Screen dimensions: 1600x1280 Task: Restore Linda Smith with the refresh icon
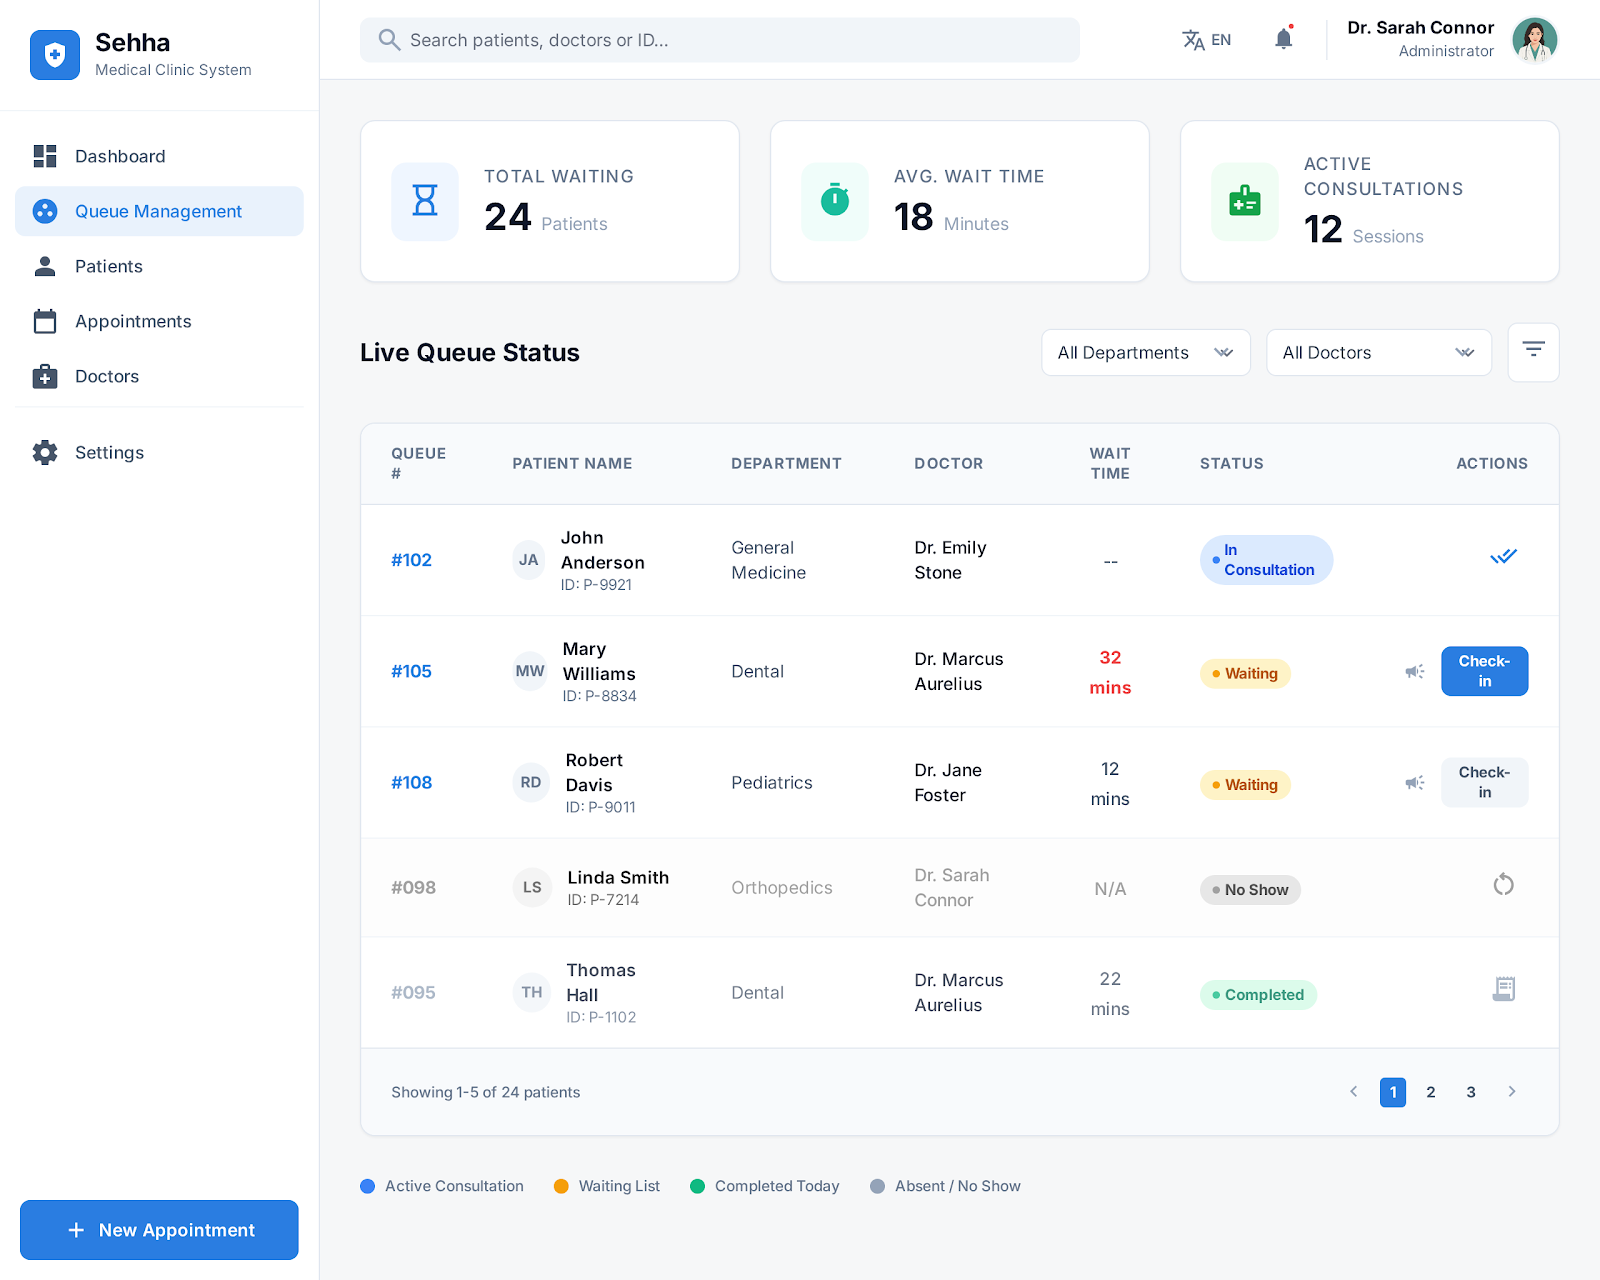pos(1503,885)
